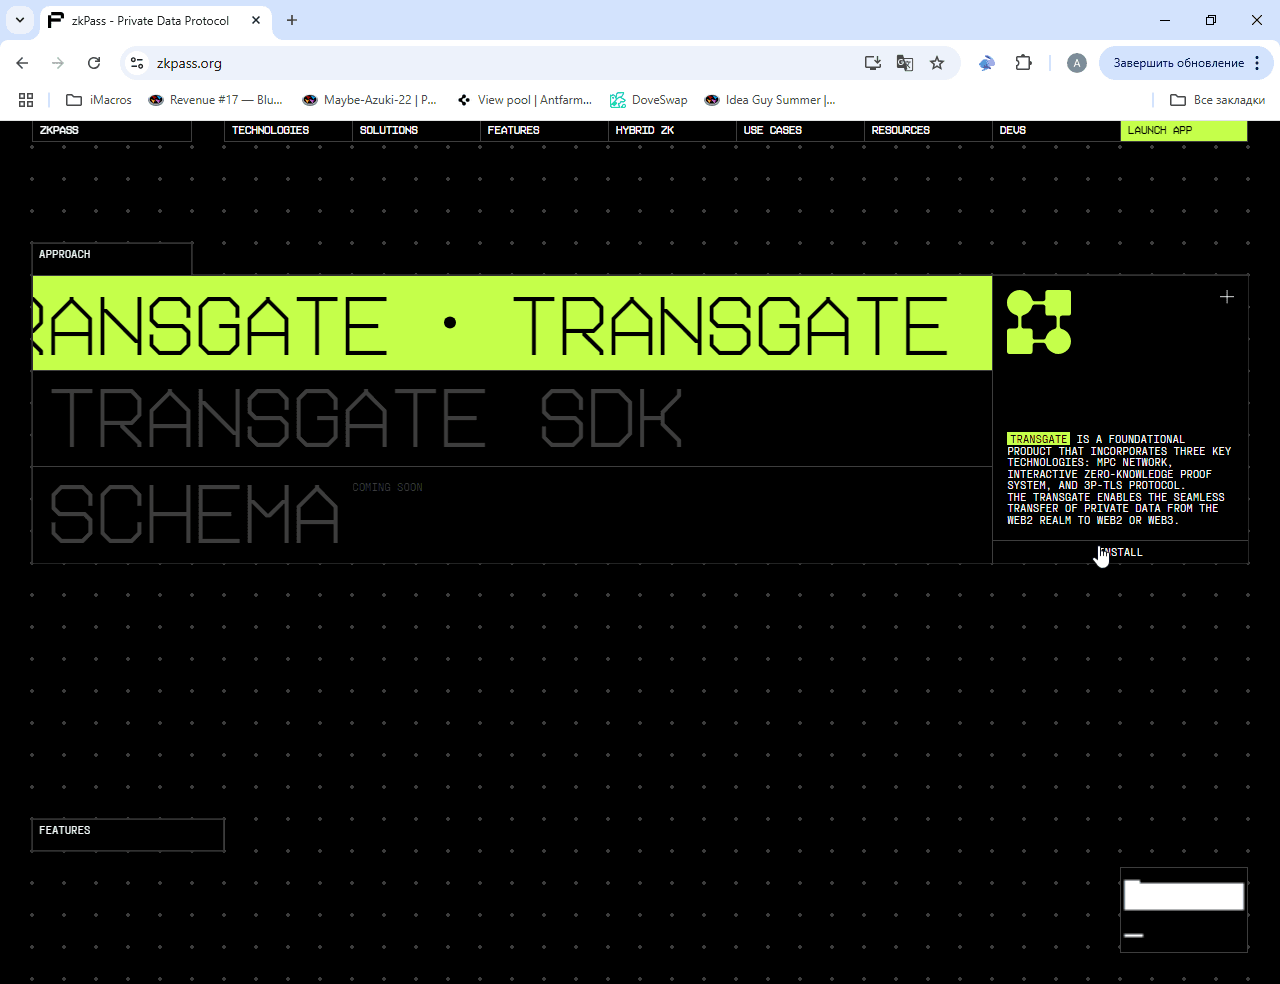Image resolution: width=1280 pixels, height=984 pixels.
Task: Select the highlighted TRANSGATE banner row
Action: [x=512, y=323]
